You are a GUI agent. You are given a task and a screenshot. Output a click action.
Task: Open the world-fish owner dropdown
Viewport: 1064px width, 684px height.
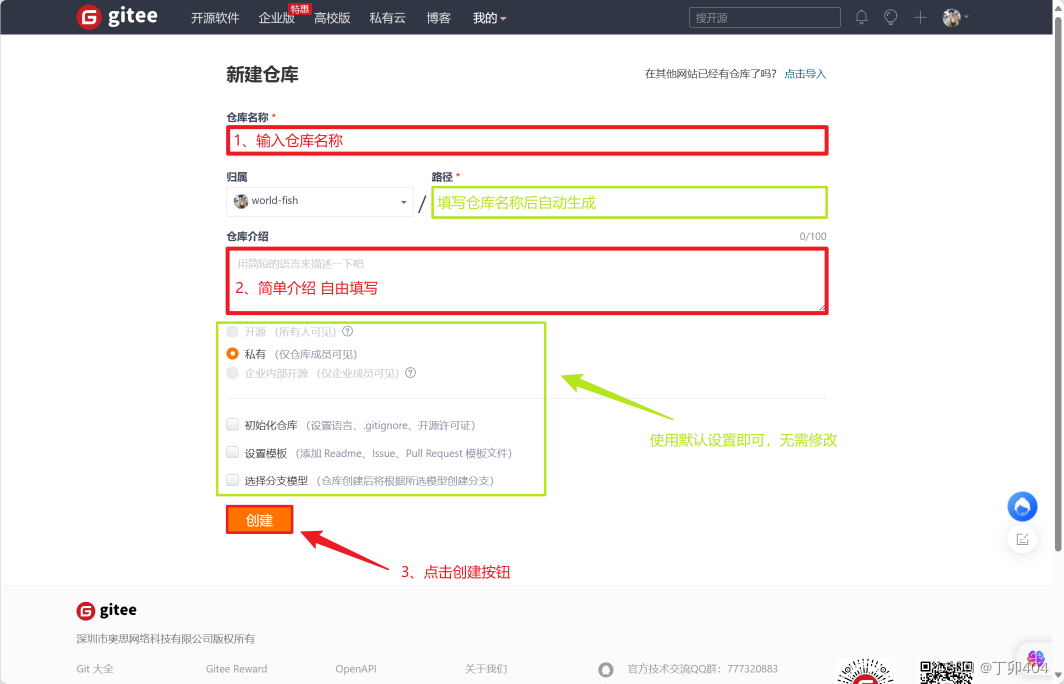[318, 201]
